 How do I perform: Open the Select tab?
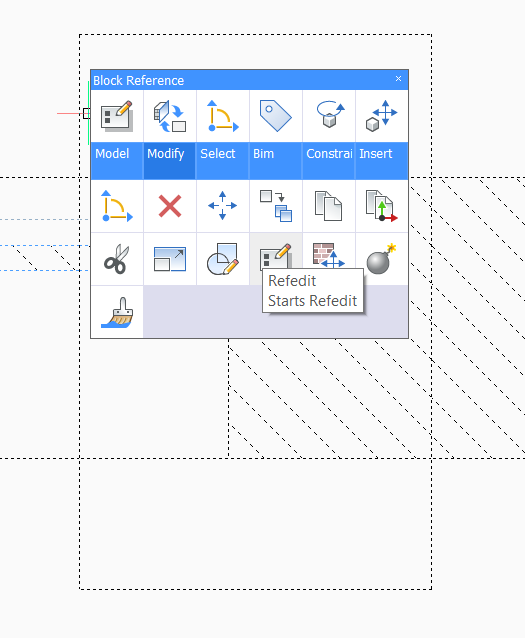click(223, 135)
